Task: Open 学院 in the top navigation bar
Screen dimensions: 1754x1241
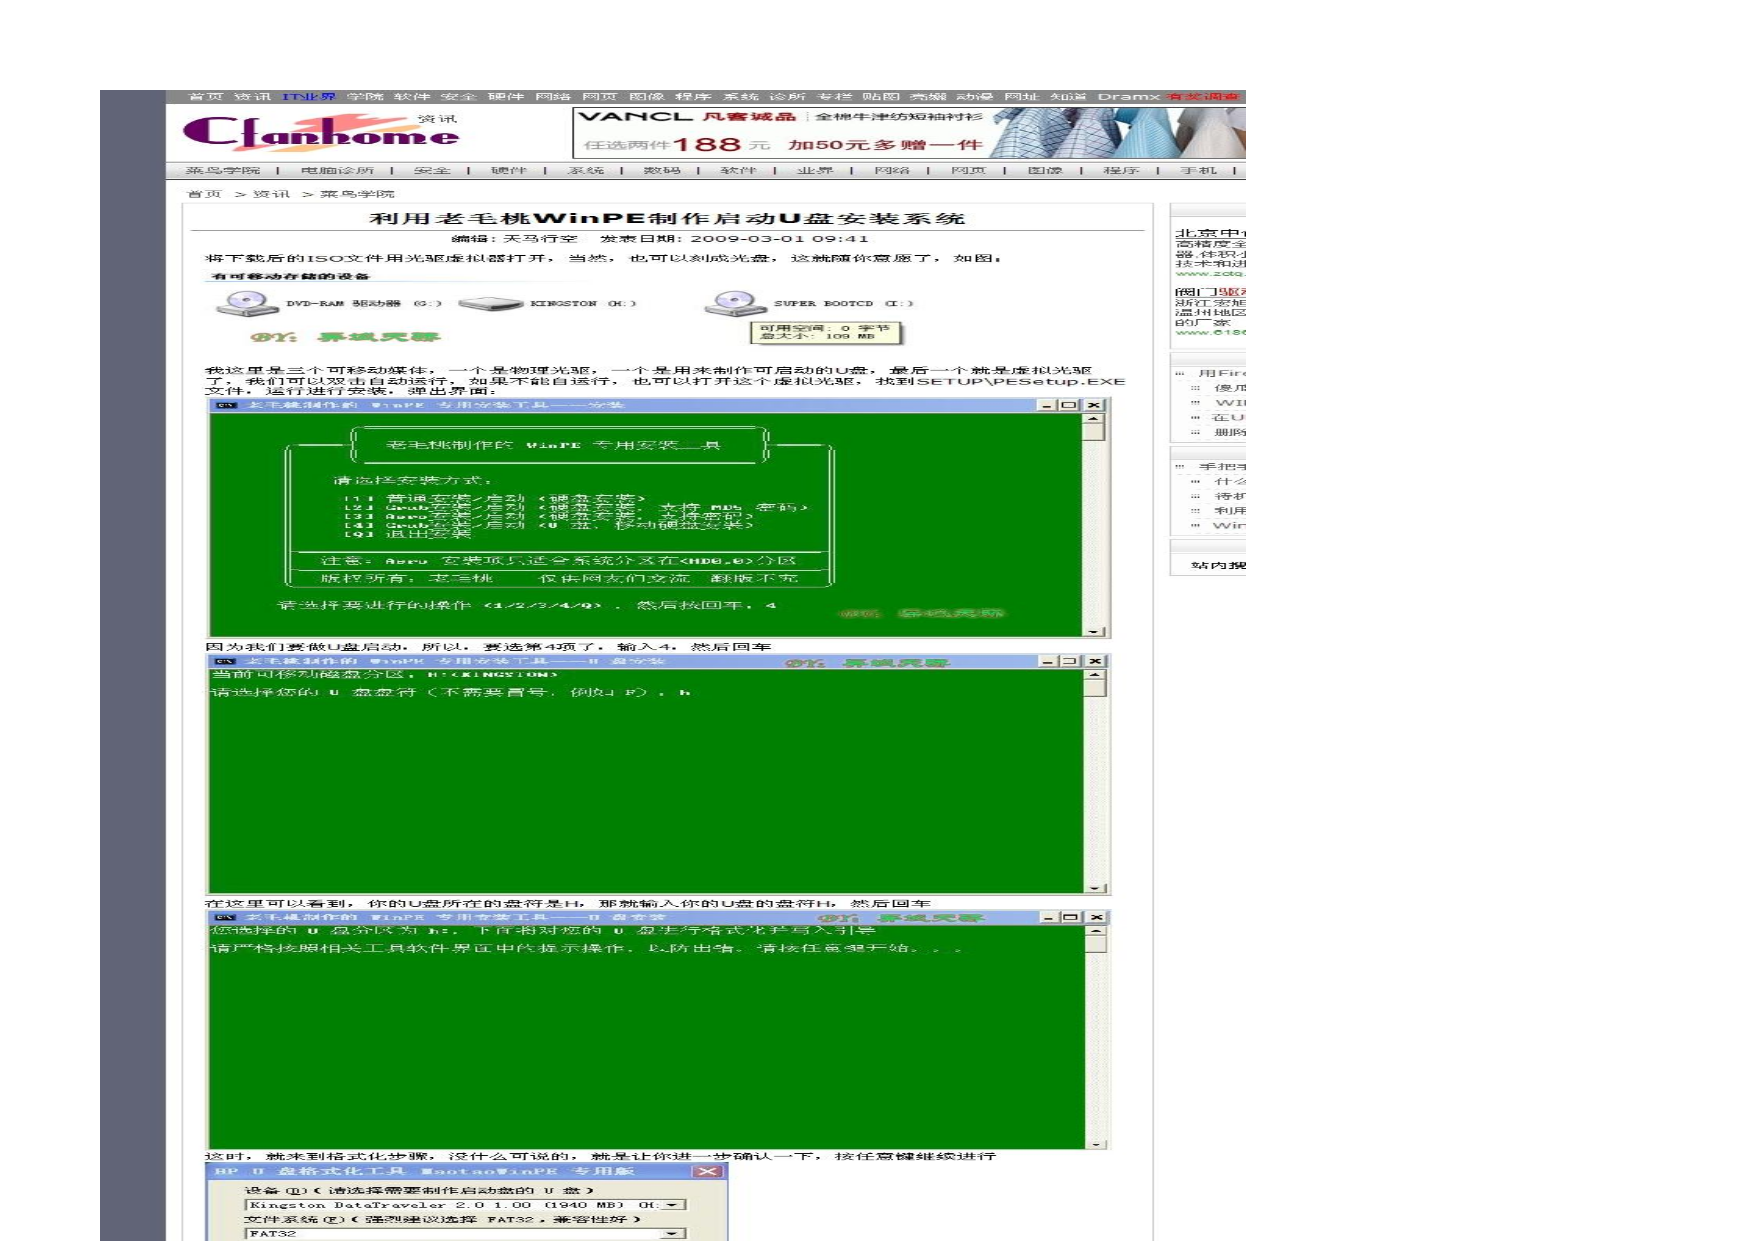Action: [365, 97]
